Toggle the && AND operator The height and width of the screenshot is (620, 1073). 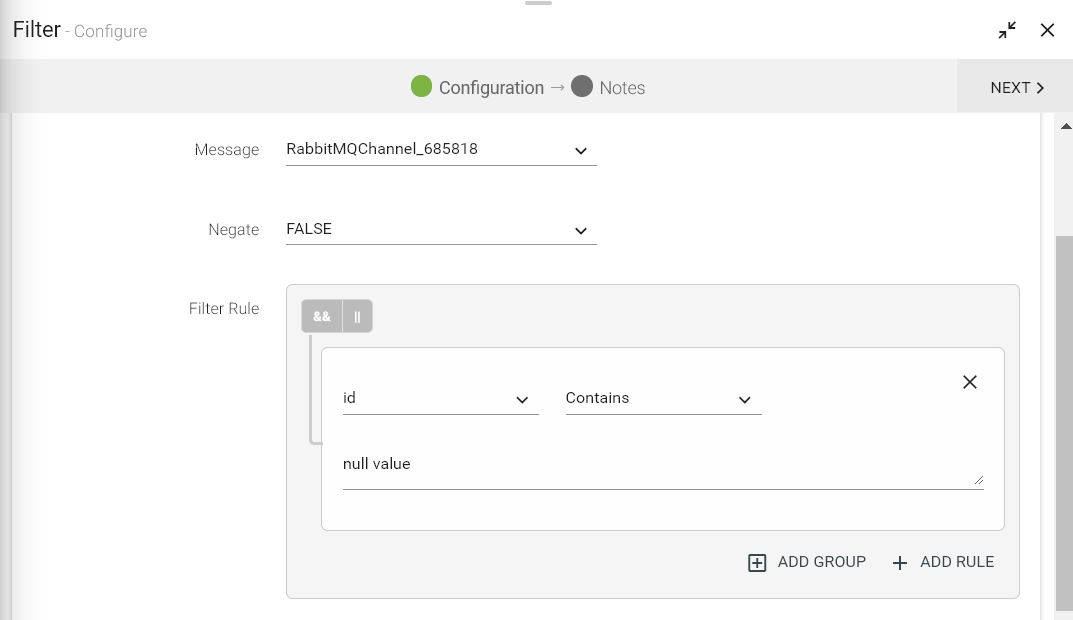coord(322,316)
